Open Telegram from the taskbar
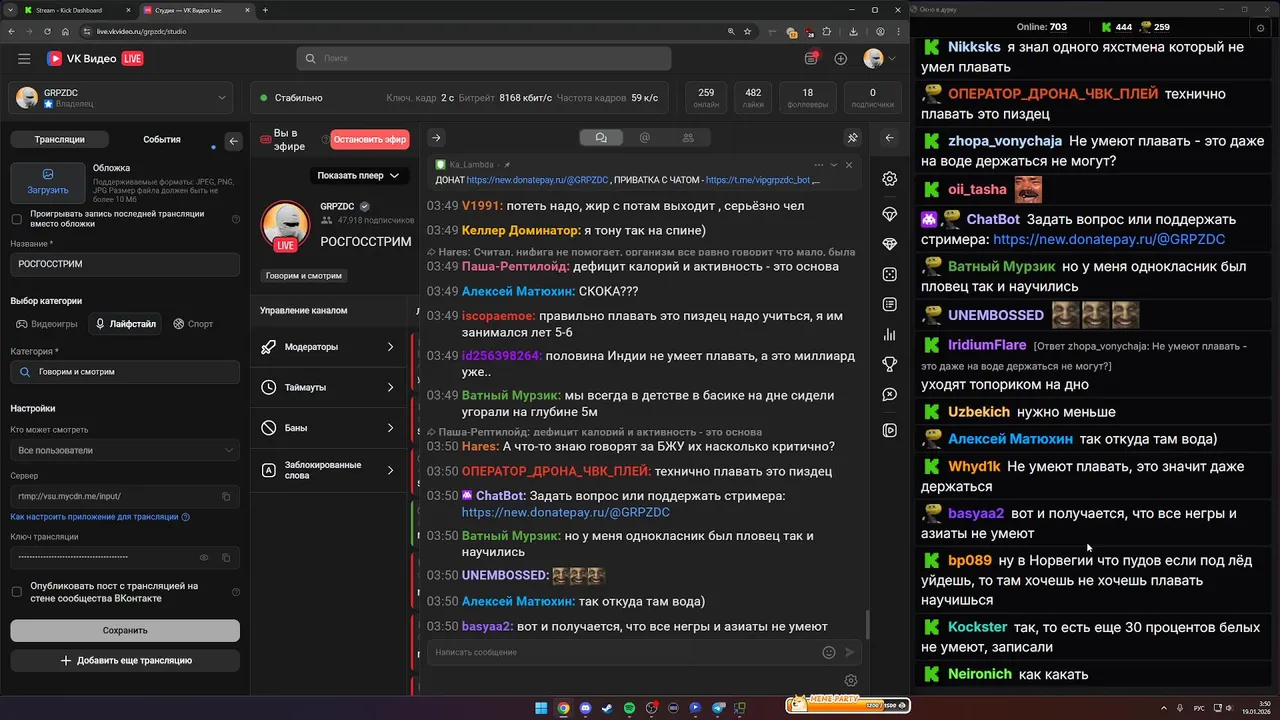This screenshot has height=720, width=1280. (718, 708)
